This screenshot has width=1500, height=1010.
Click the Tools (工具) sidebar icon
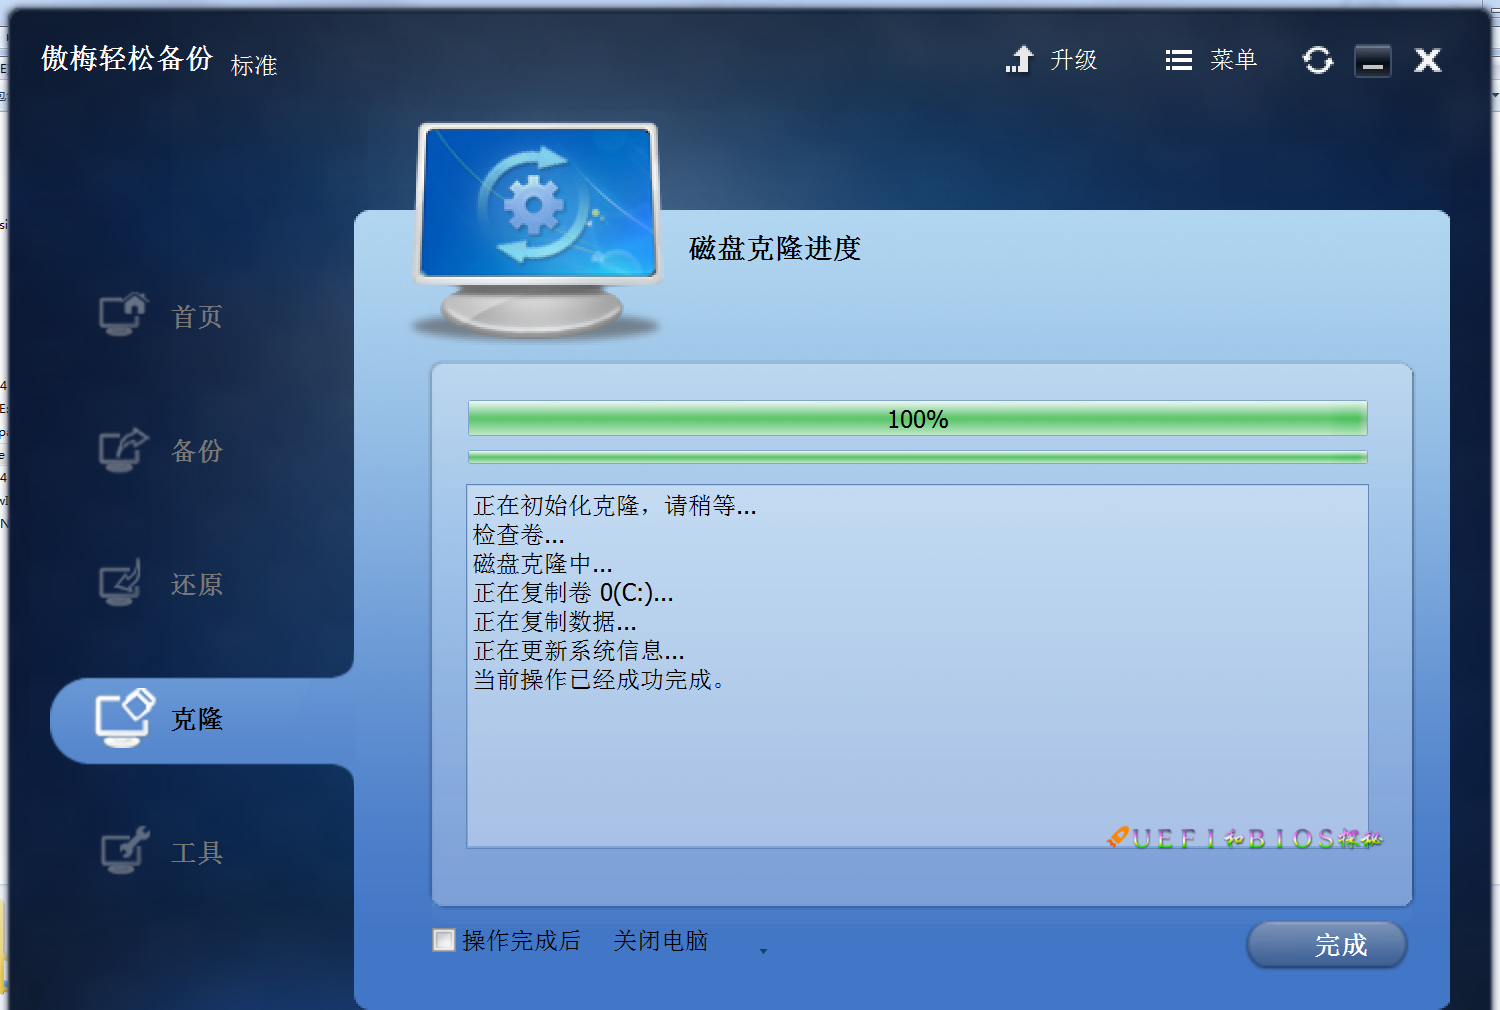click(x=125, y=851)
